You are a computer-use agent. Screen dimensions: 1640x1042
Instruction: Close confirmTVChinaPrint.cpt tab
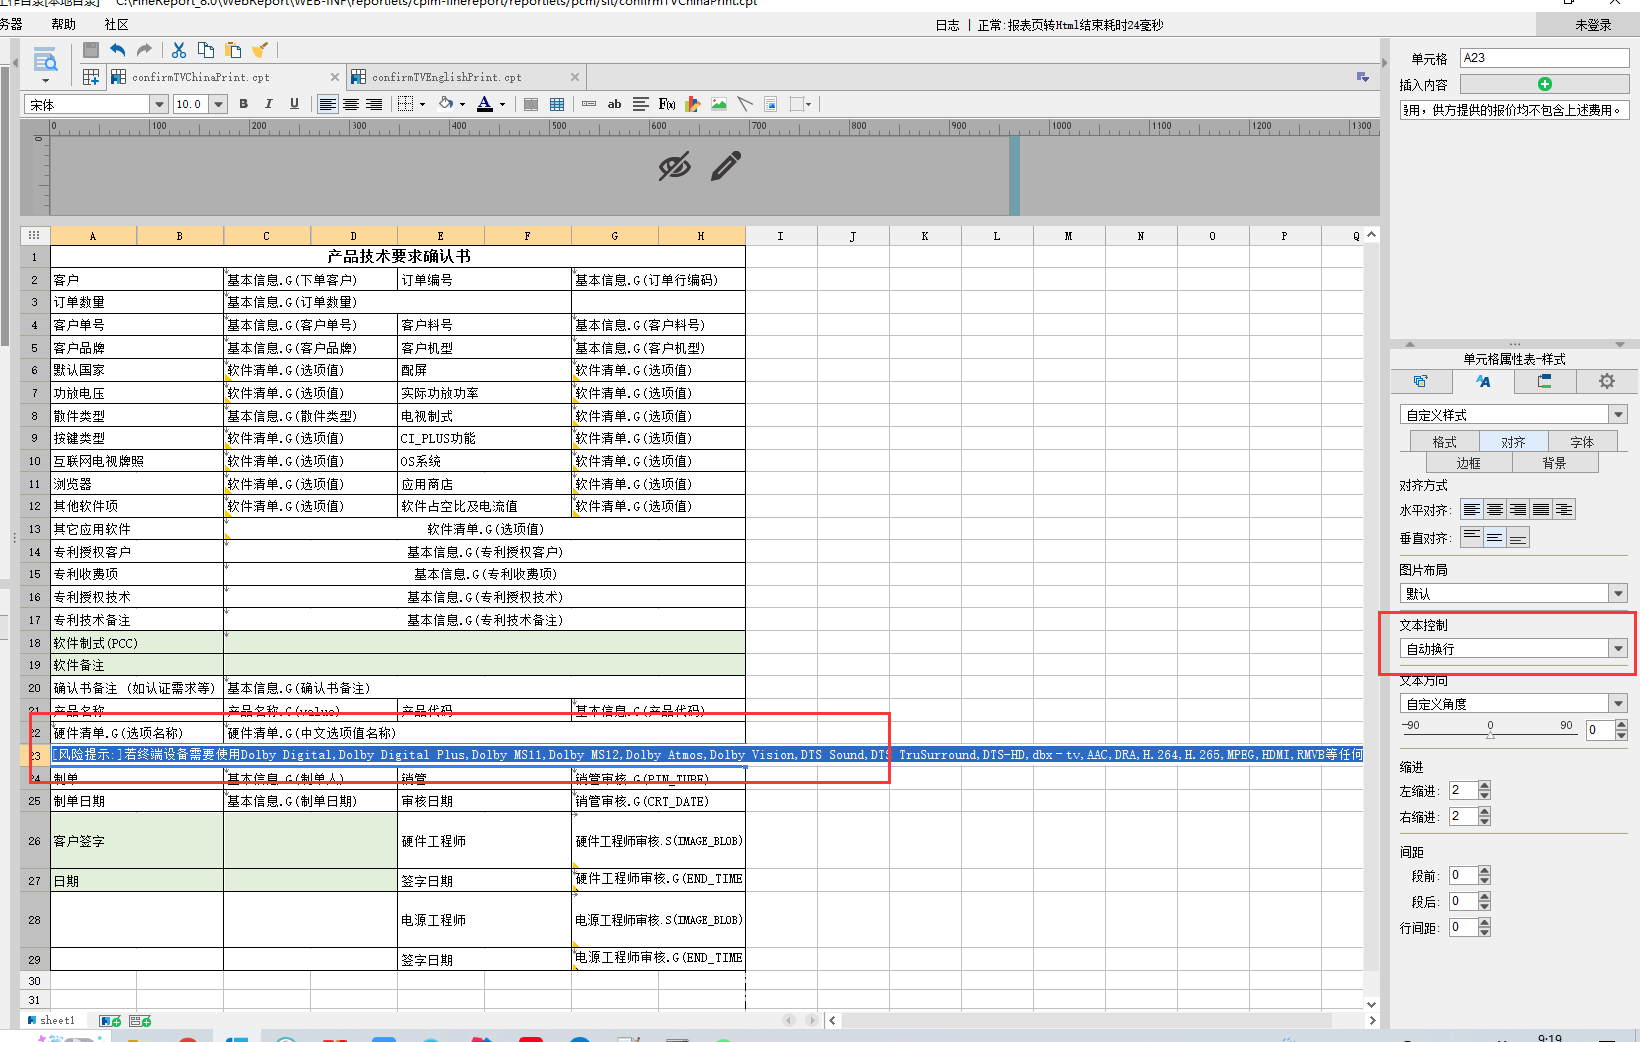point(335,77)
